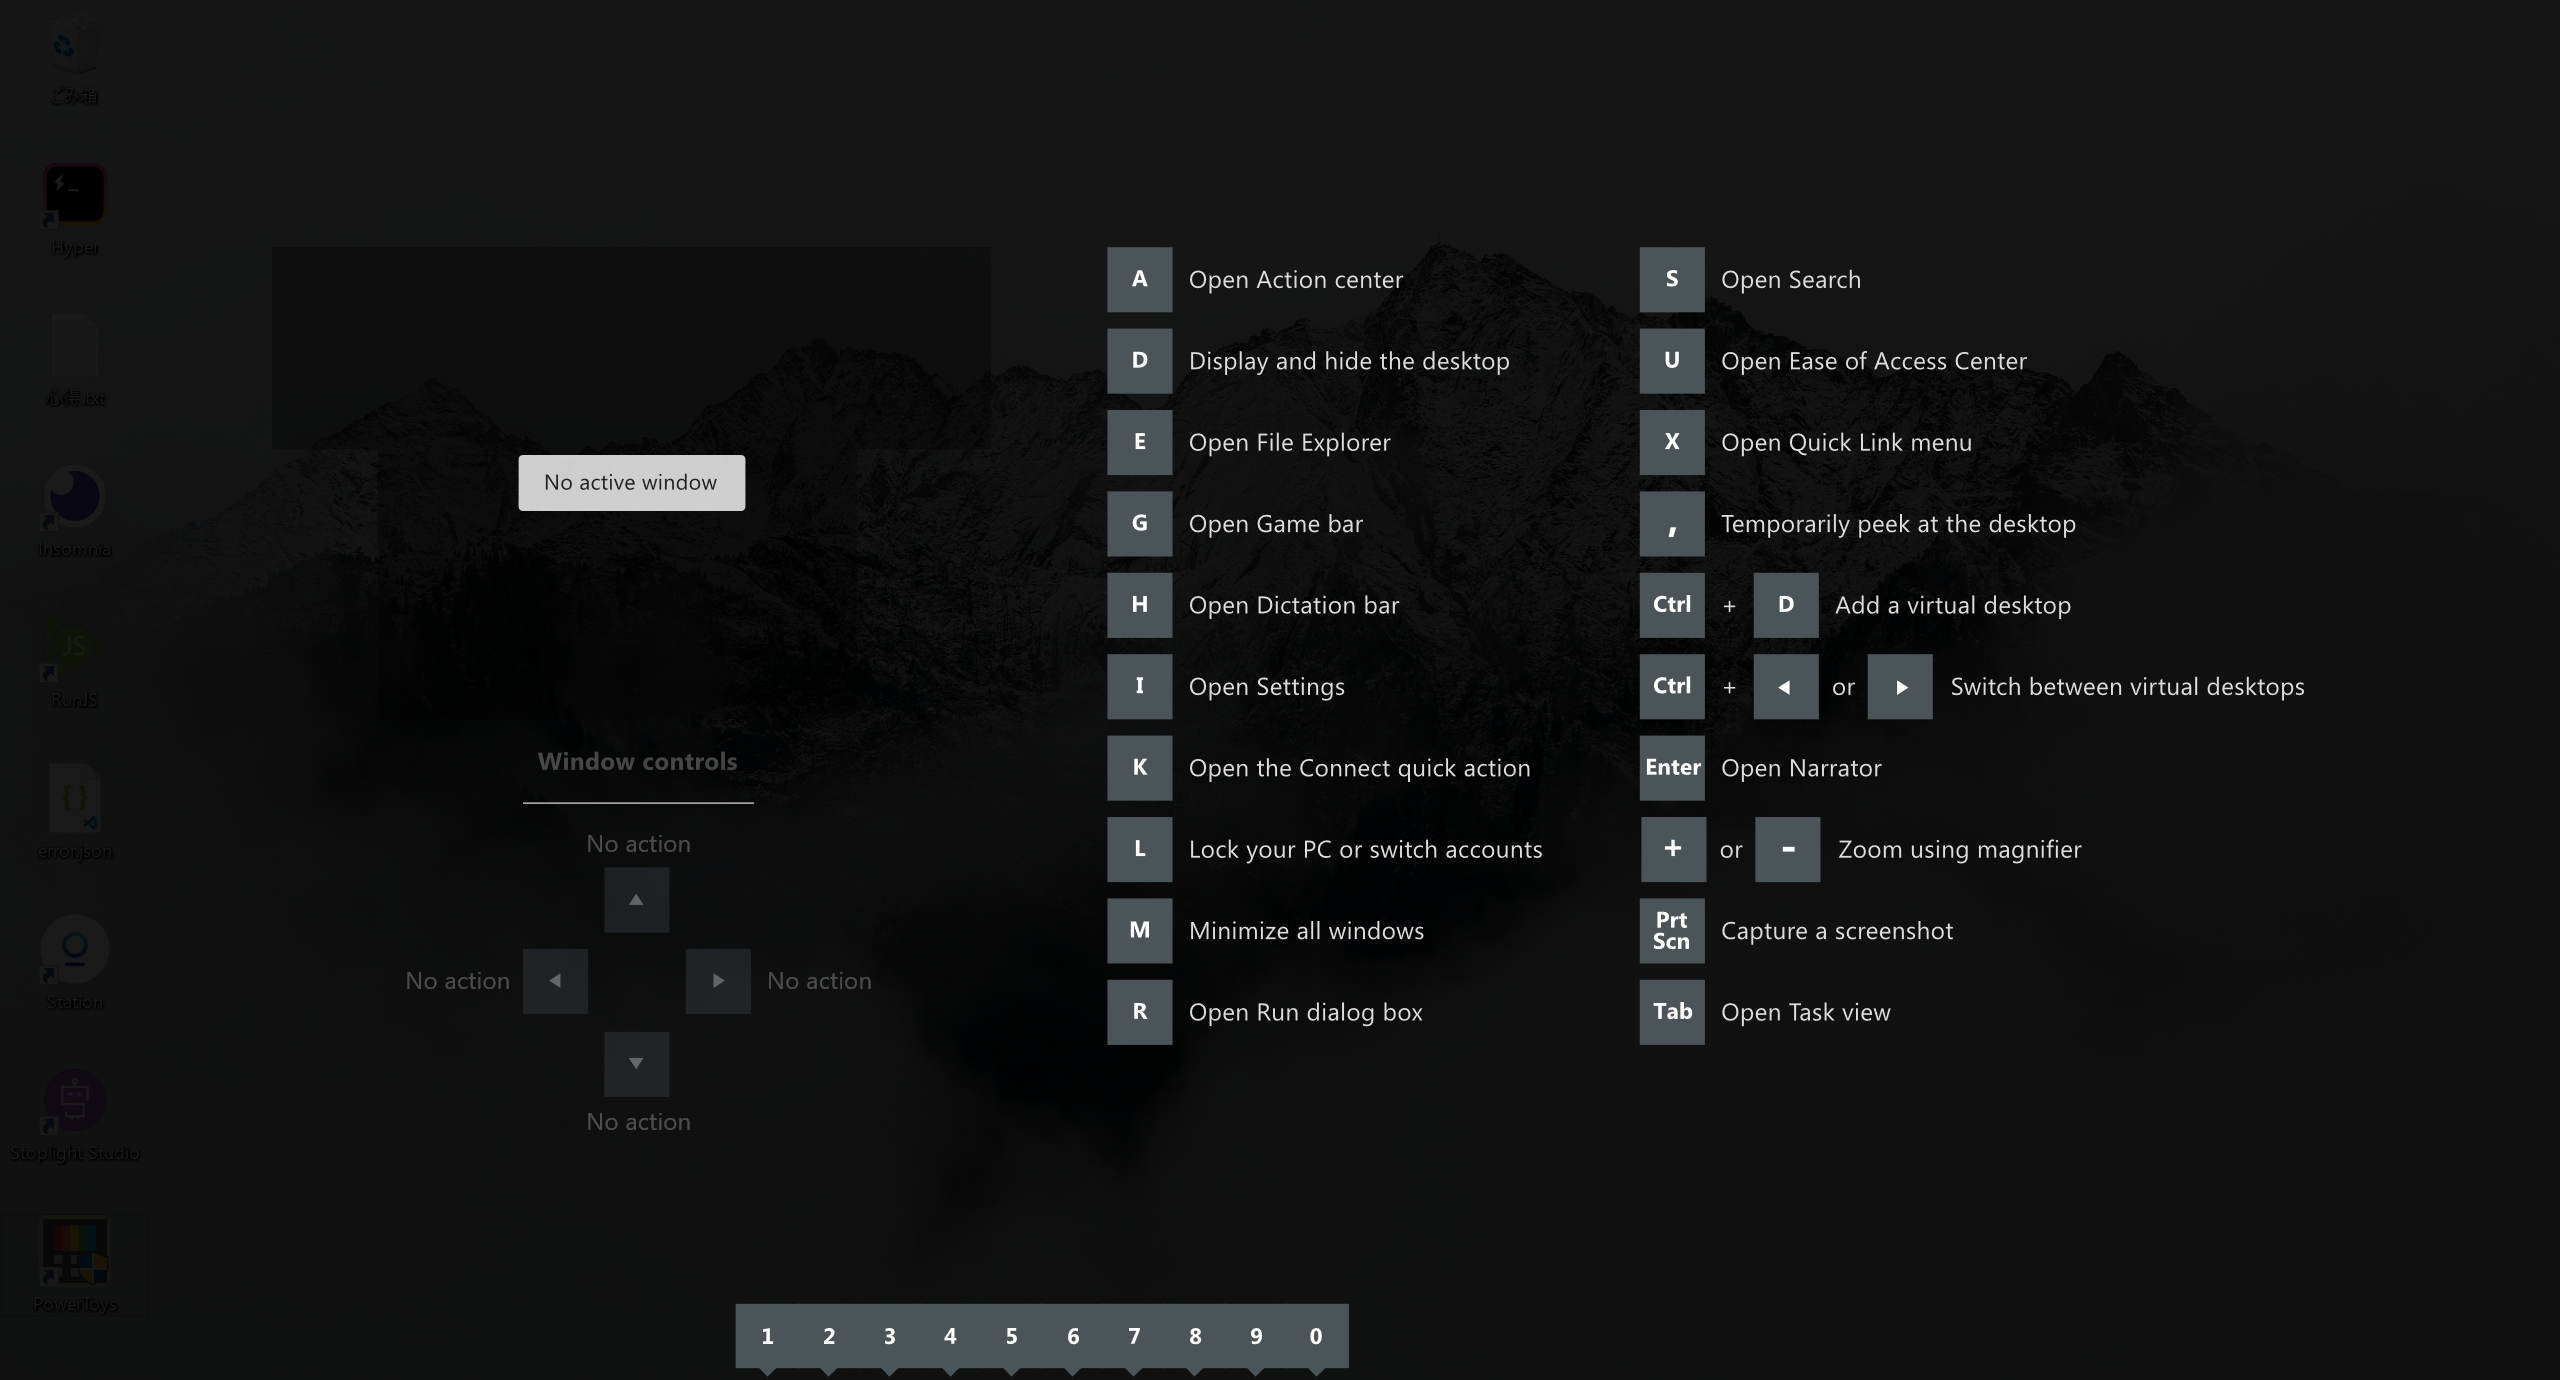Click the plus key tile for magnifier zoom

tap(1672, 849)
